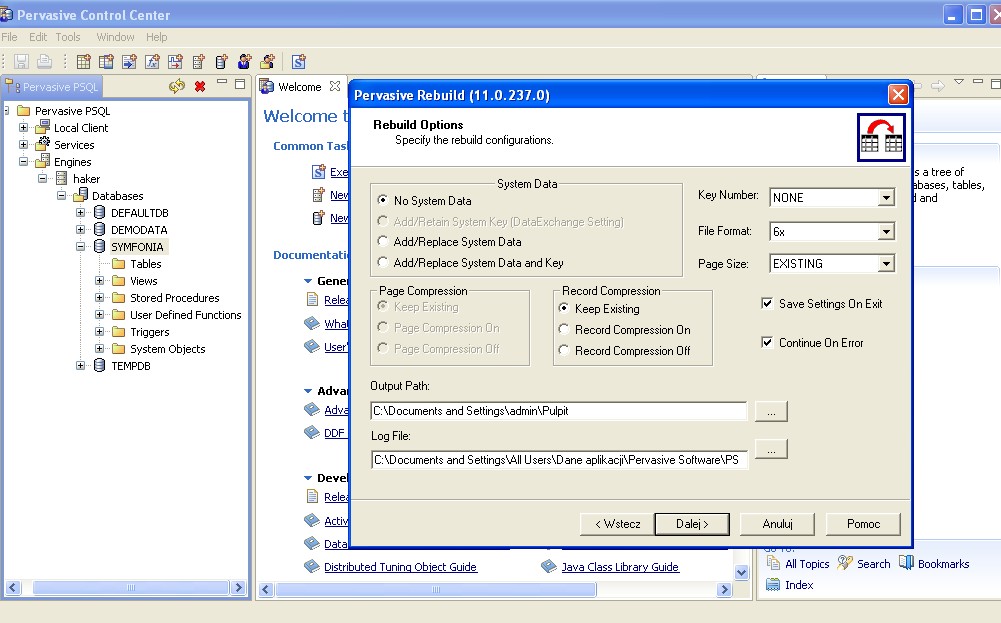Image resolution: width=1001 pixels, height=623 pixels.
Task: Collapse the Engines tree node
Action: [x=24, y=161]
